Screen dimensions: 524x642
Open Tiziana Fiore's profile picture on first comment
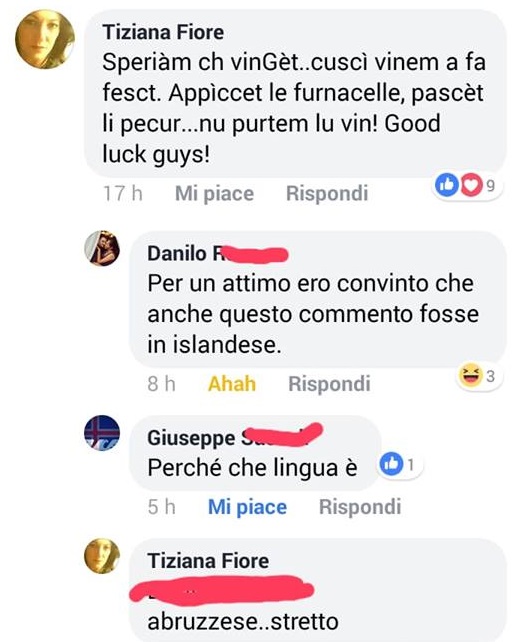click(x=45, y=39)
